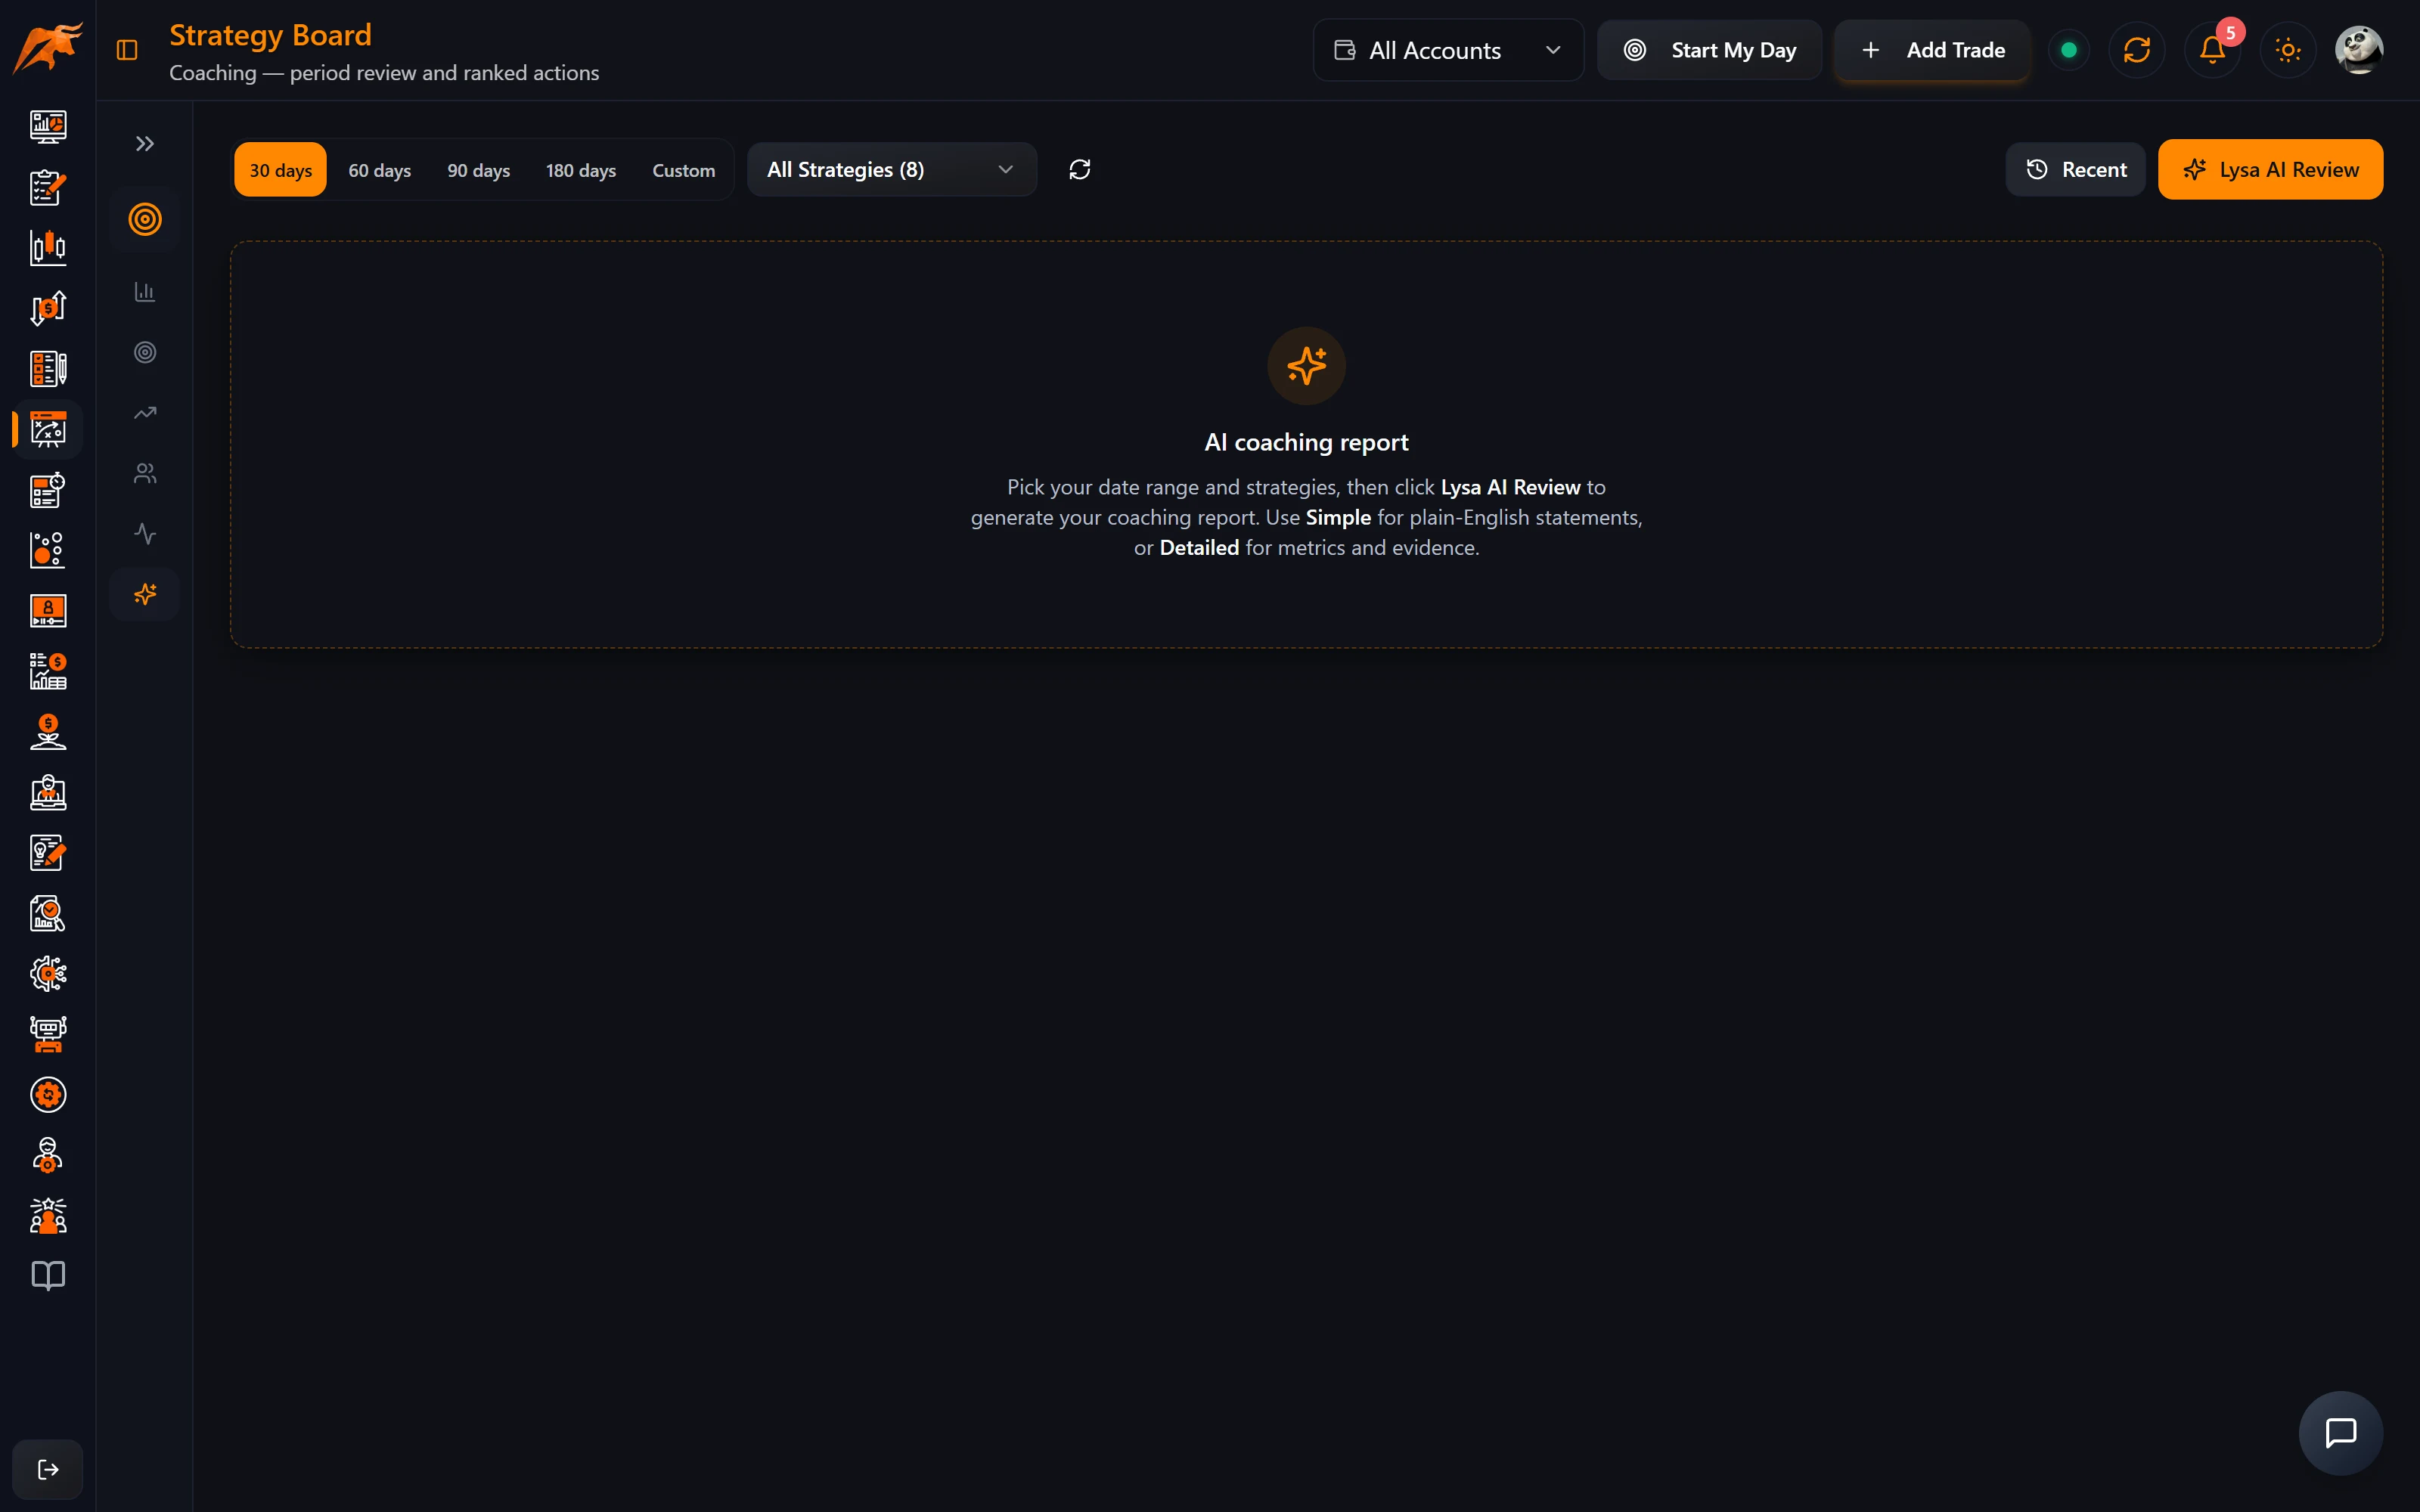2420x1512 pixels.
Task: Open the two-users sub-sidebar icon
Action: click(x=145, y=474)
